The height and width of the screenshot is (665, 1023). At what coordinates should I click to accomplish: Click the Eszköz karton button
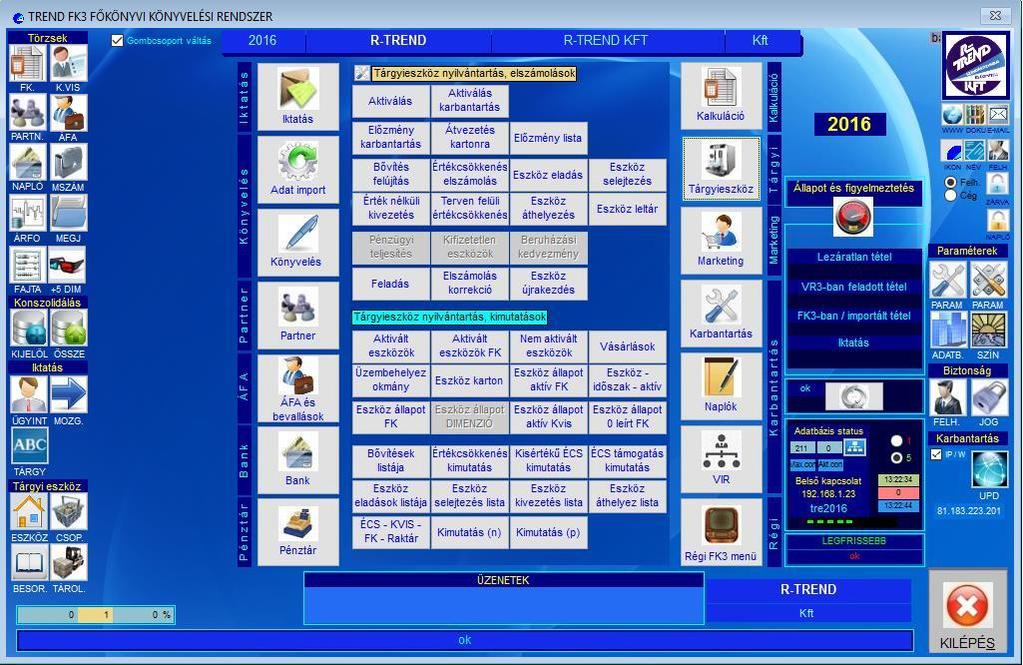click(x=470, y=380)
